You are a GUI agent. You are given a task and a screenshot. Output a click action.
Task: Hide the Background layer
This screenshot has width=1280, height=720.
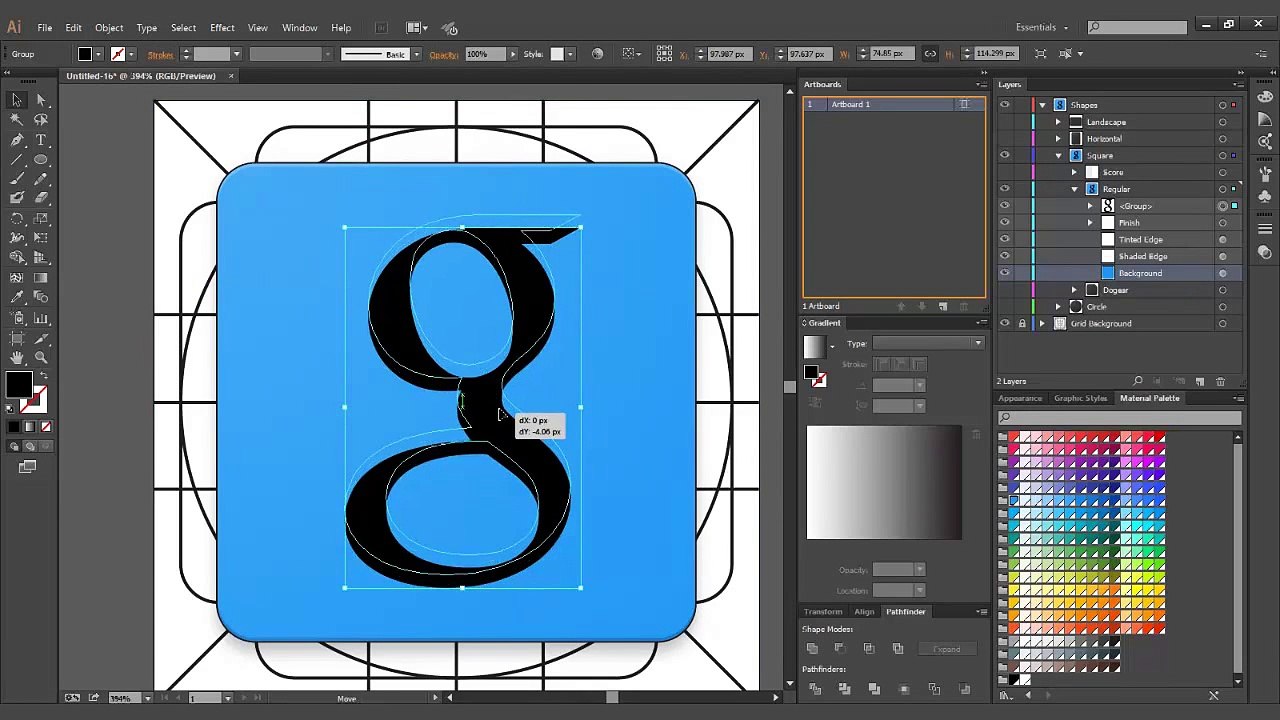1005,273
